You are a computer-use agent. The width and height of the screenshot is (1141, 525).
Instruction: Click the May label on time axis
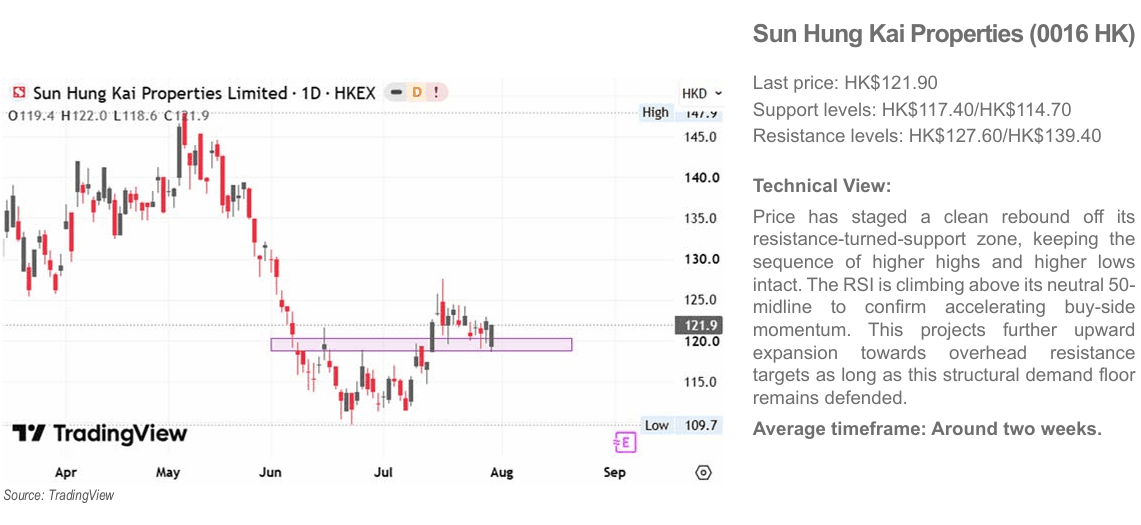click(x=168, y=473)
